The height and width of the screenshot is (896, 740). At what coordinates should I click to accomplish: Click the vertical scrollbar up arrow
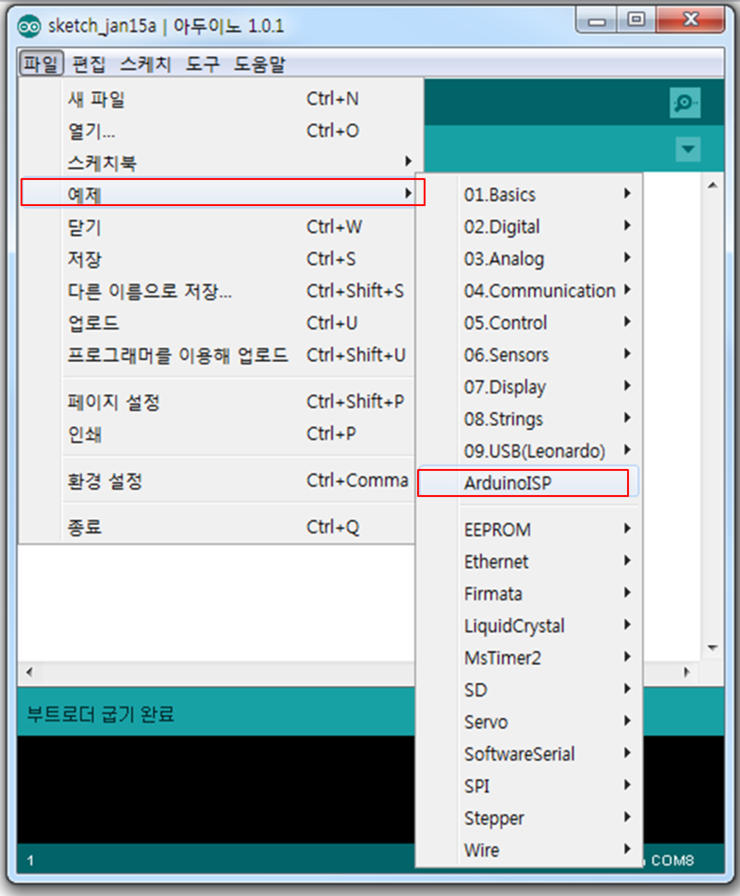click(x=713, y=185)
